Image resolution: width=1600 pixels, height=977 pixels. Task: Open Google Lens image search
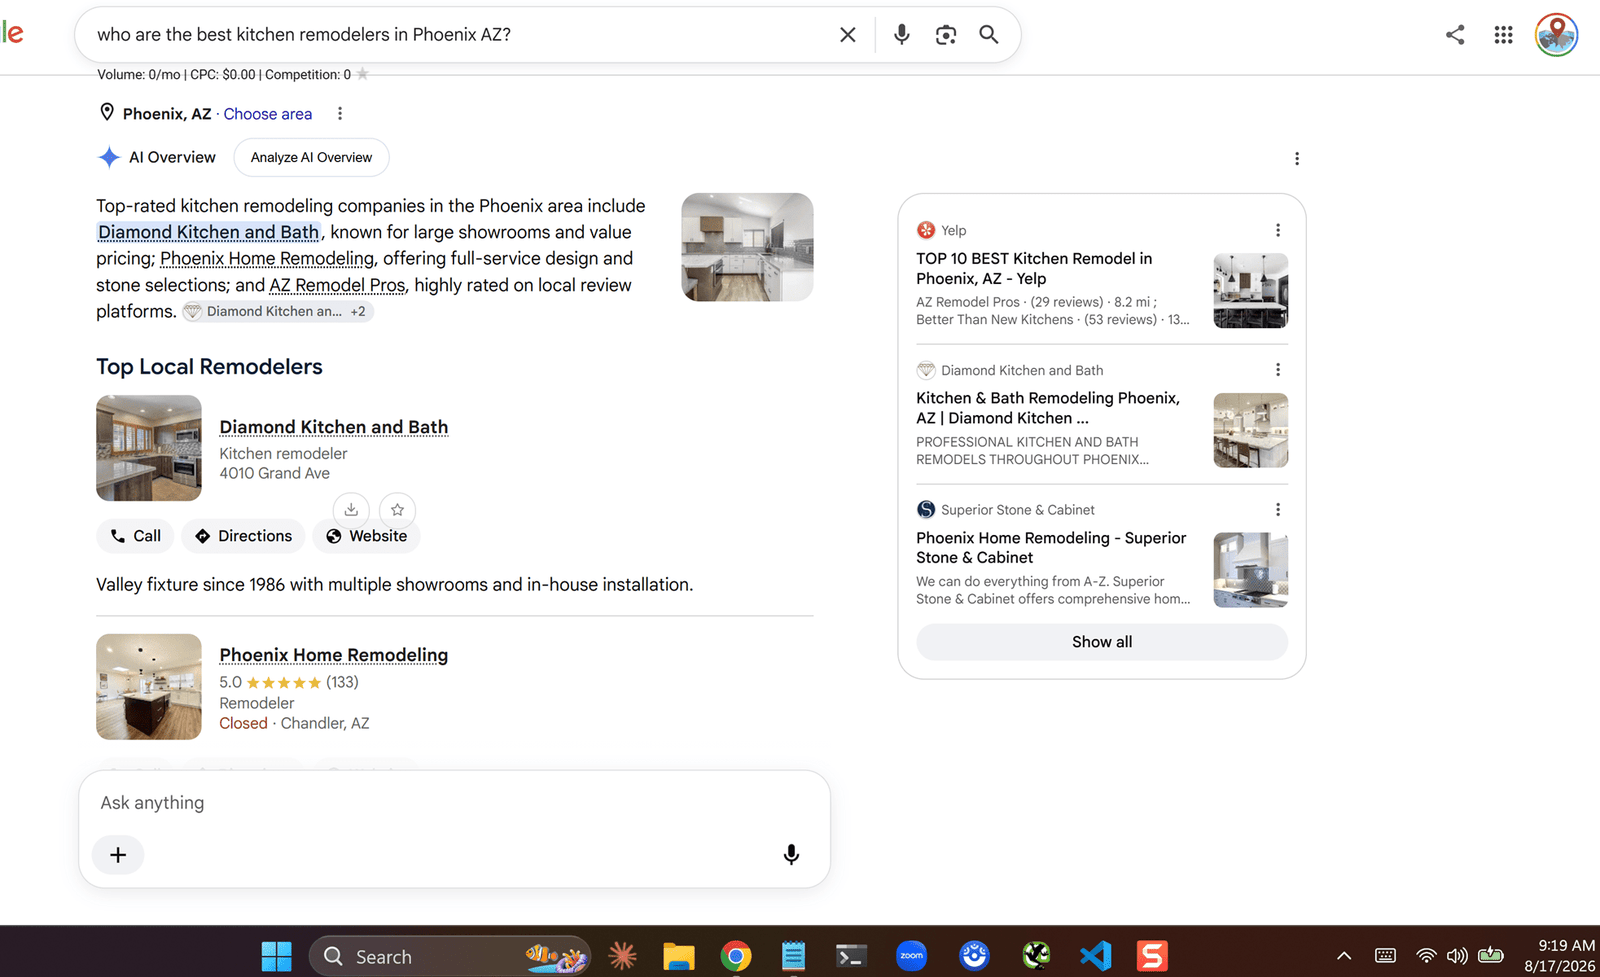(x=946, y=35)
